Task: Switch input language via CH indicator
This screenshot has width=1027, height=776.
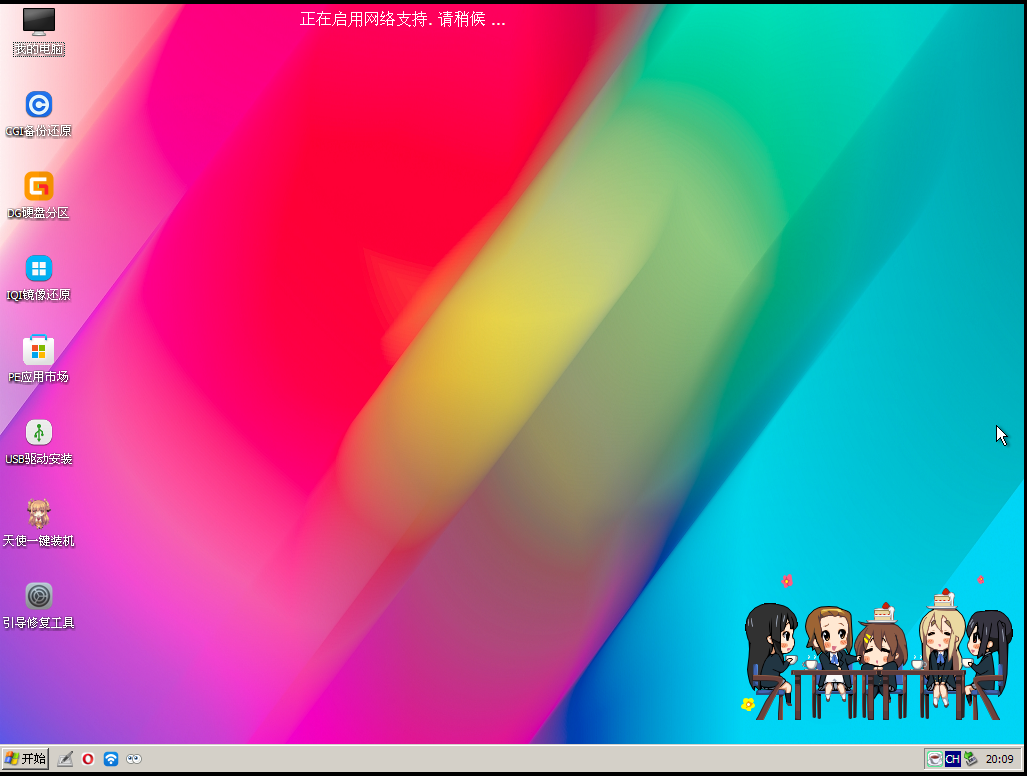Action: point(951,758)
